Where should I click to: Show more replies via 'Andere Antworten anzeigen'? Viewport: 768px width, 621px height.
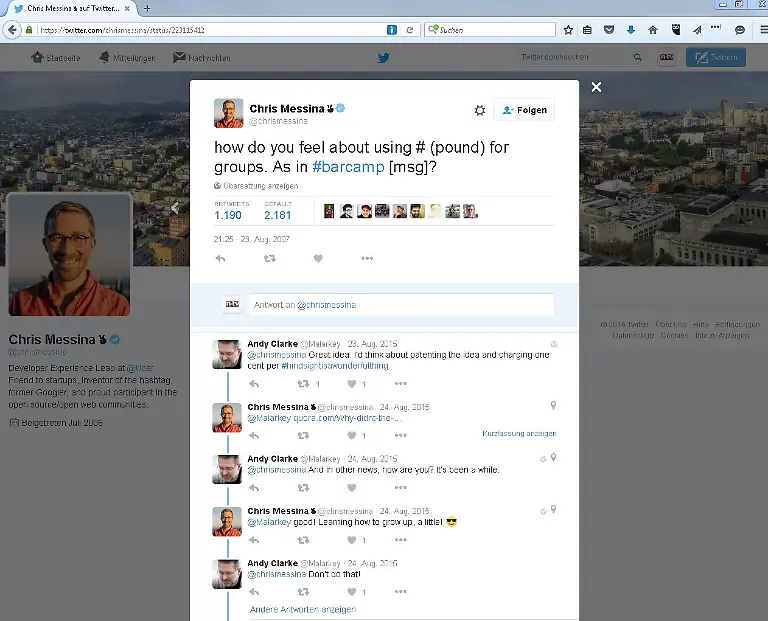(302, 609)
